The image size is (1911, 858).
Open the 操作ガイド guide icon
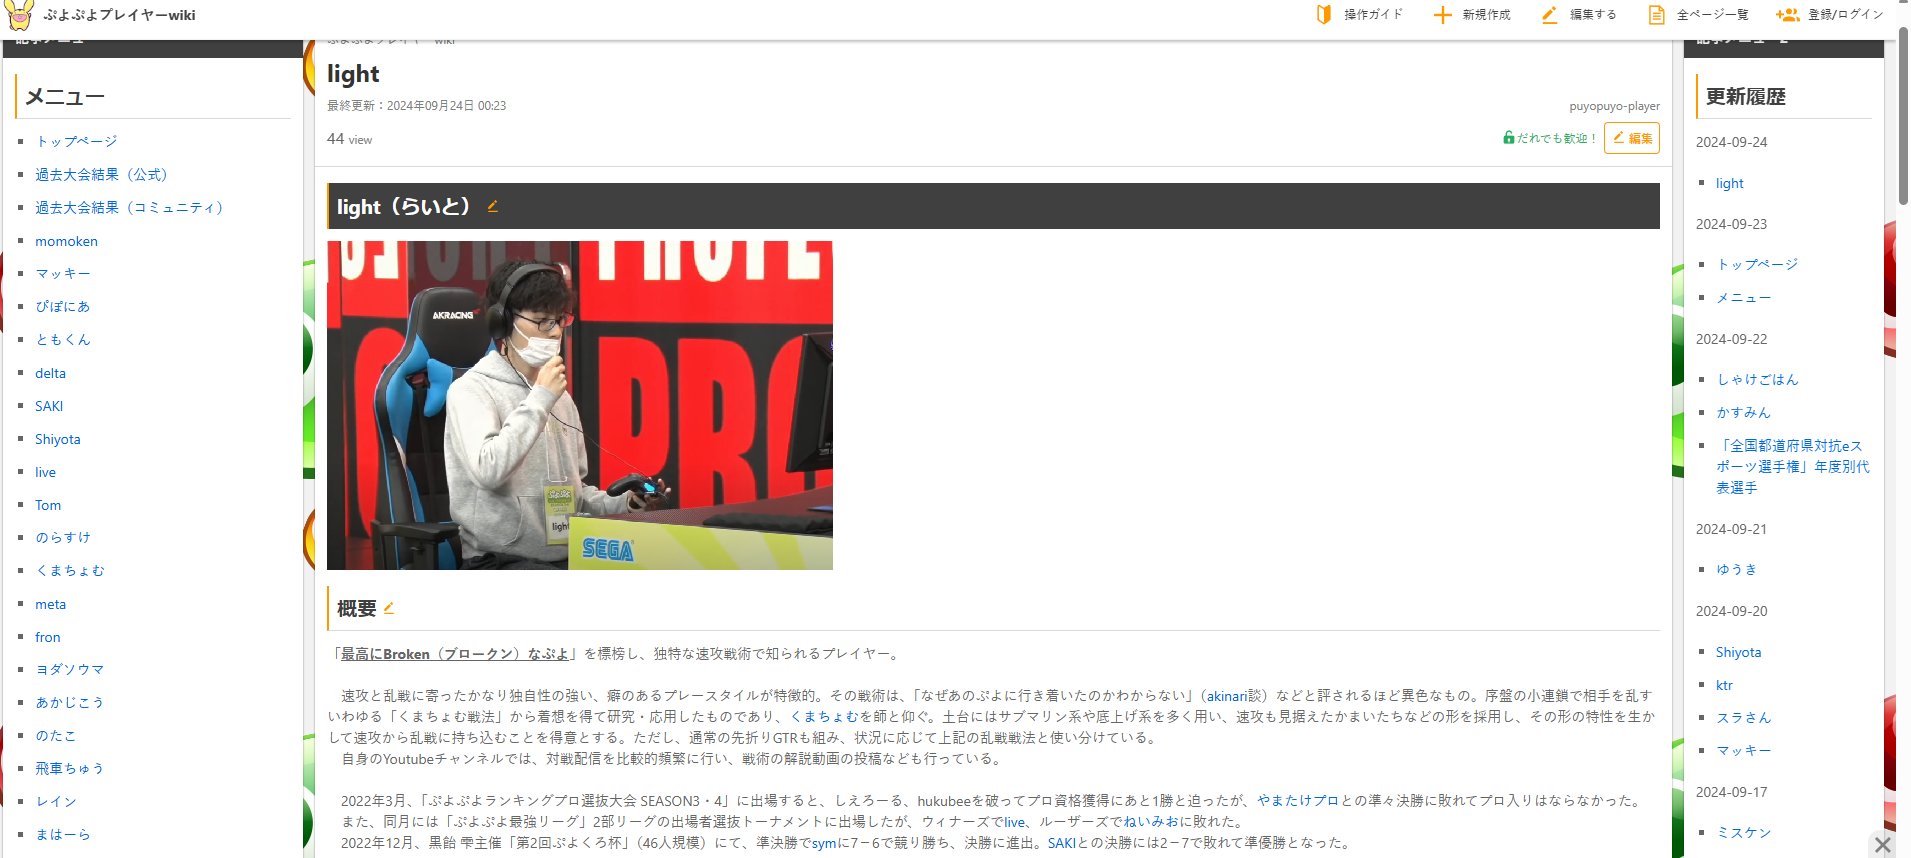(1324, 15)
